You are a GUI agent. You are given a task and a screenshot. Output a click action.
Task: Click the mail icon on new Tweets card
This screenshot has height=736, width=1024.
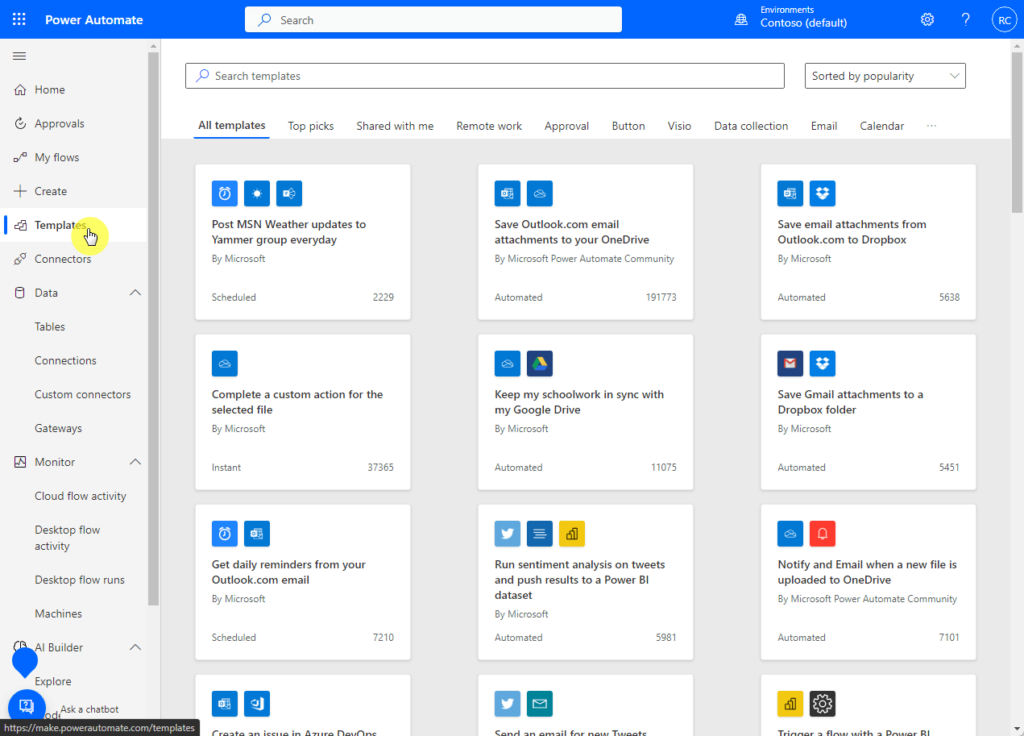(x=539, y=703)
